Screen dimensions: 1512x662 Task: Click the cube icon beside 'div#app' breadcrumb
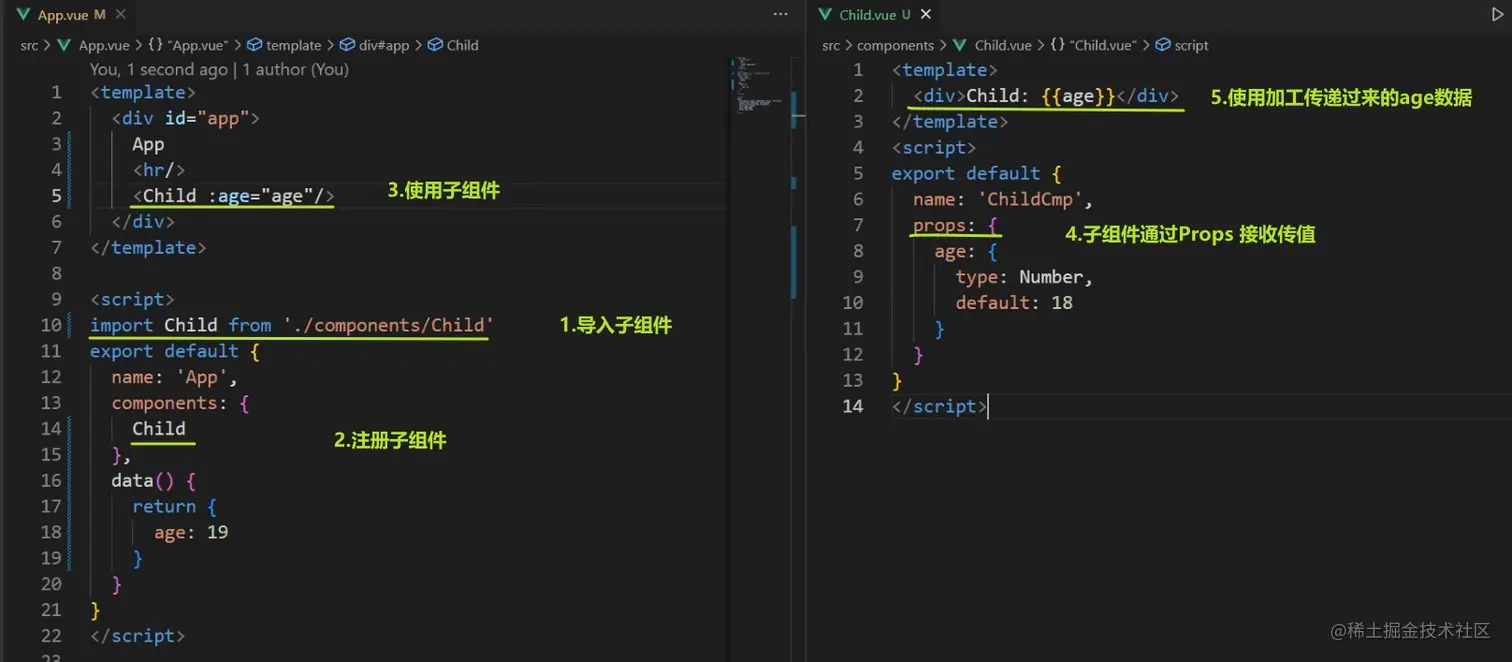[x=346, y=45]
